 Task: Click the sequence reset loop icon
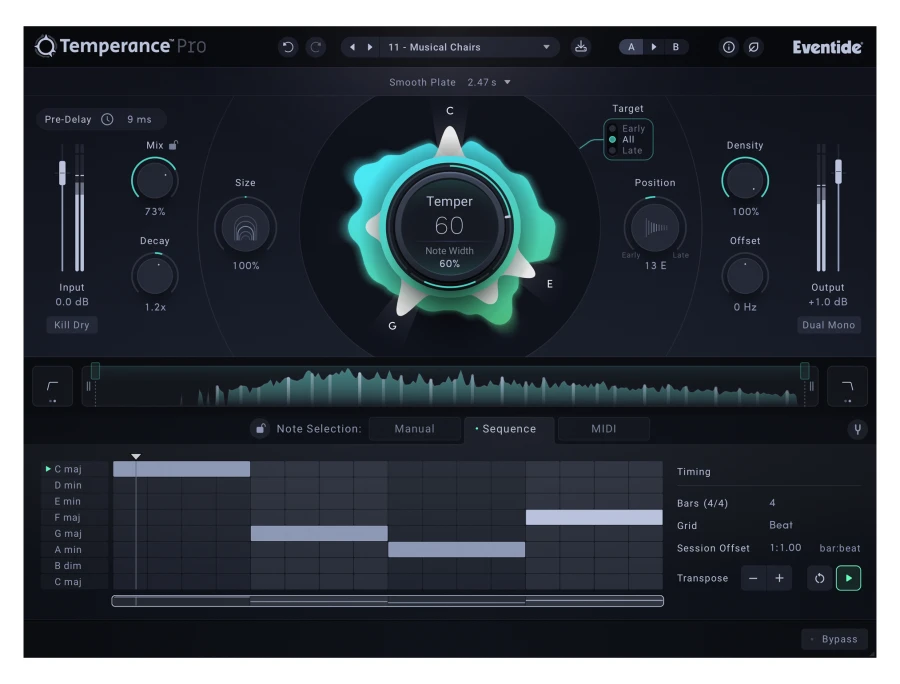[x=820, y=578]
